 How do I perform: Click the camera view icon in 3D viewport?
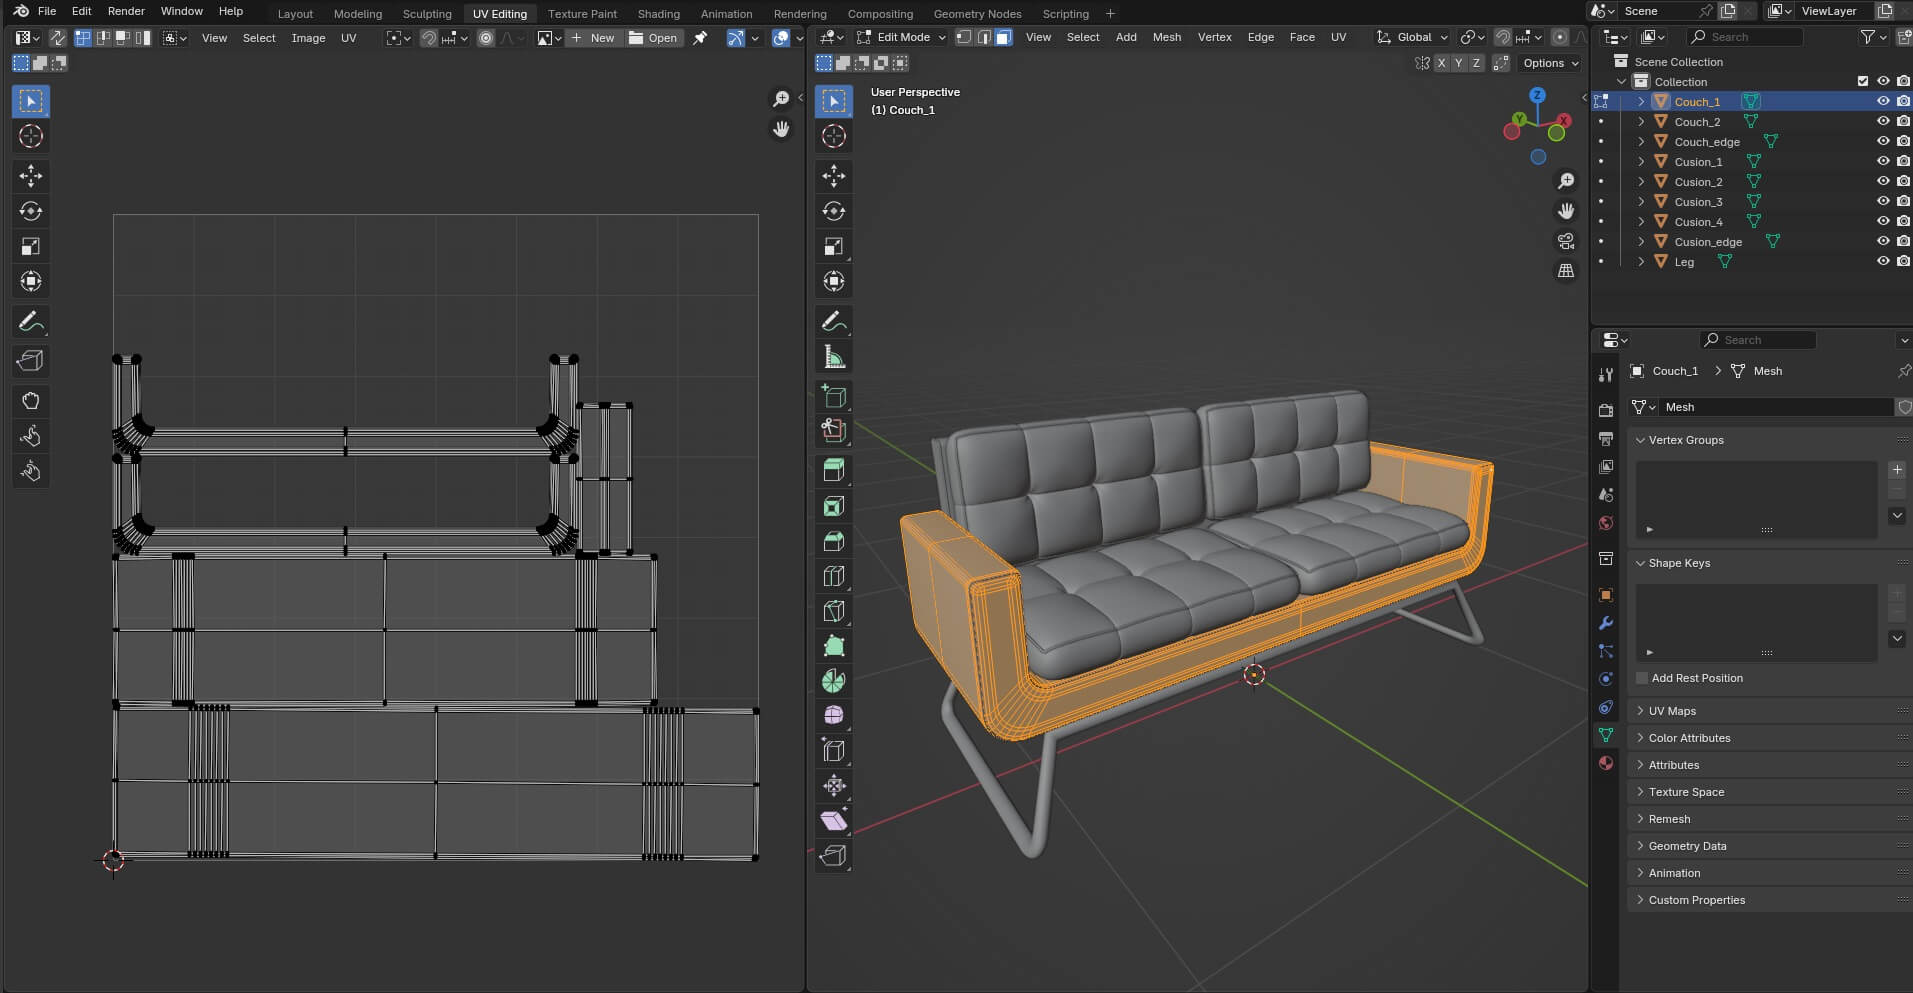[x=1566, y=241]
